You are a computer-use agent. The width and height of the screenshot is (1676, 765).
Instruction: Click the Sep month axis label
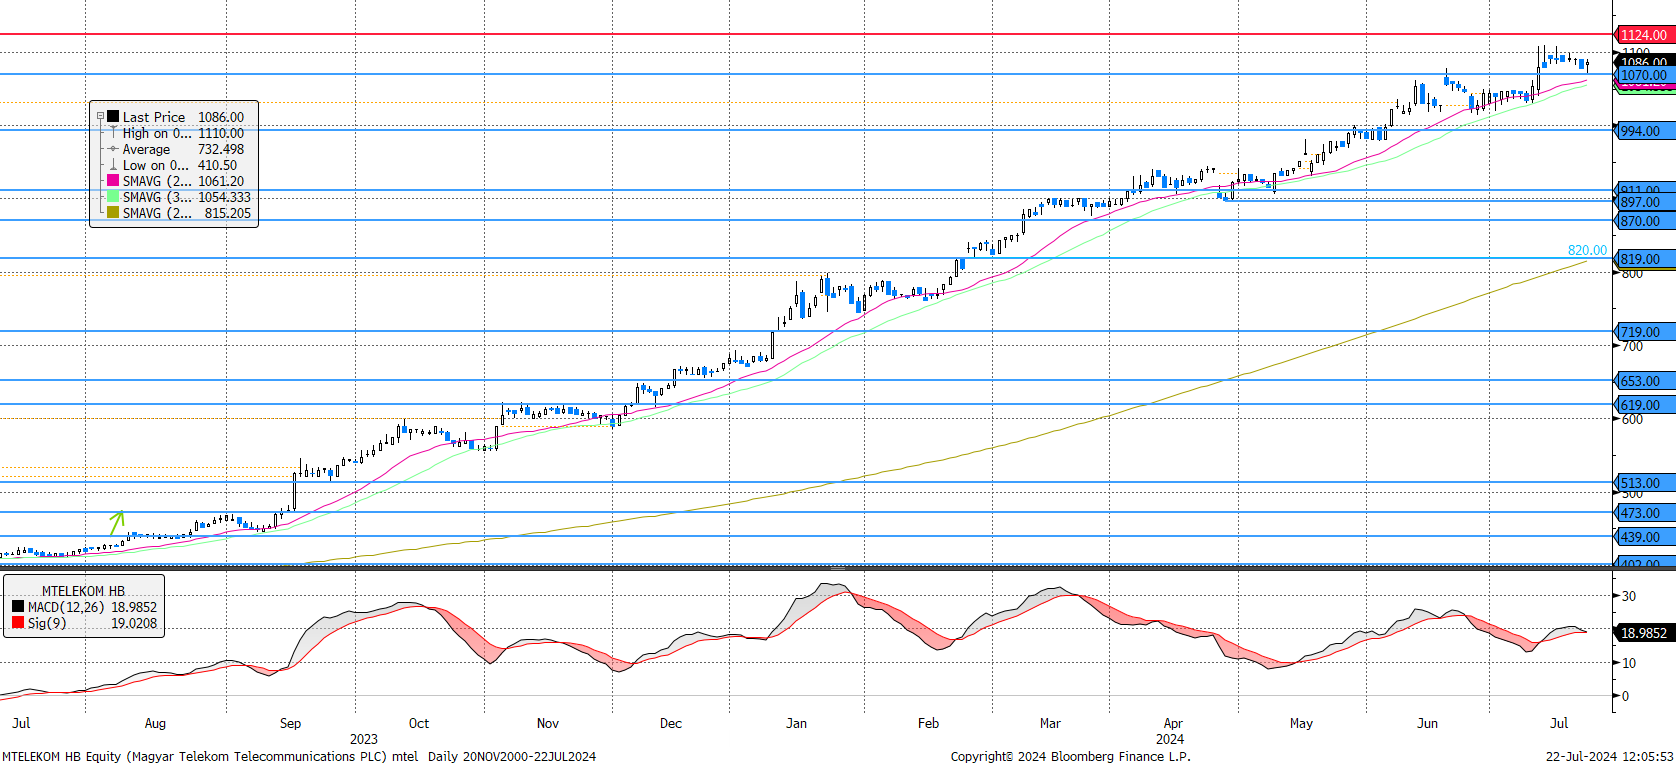click(x=290, y=723)
